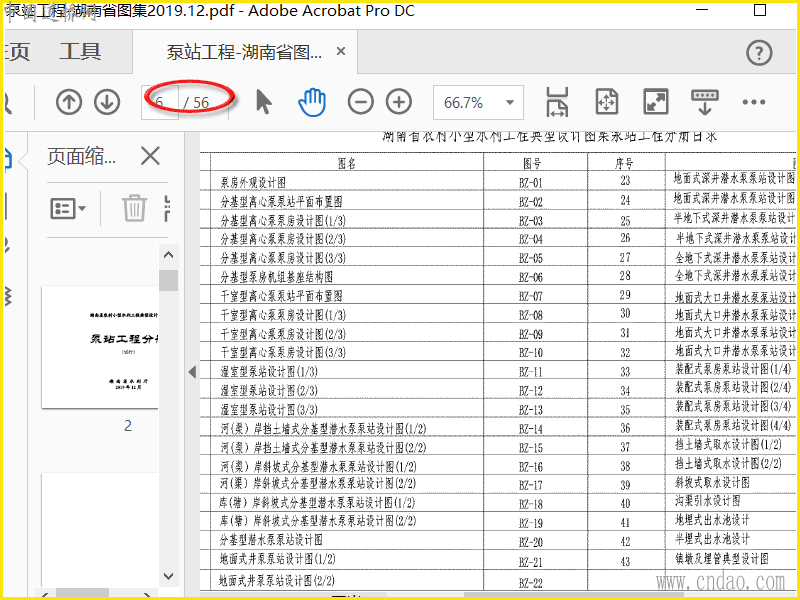Go to next page with down arrow
The height and width of the screenshot is (600, 800).
(x=107, y=102)
